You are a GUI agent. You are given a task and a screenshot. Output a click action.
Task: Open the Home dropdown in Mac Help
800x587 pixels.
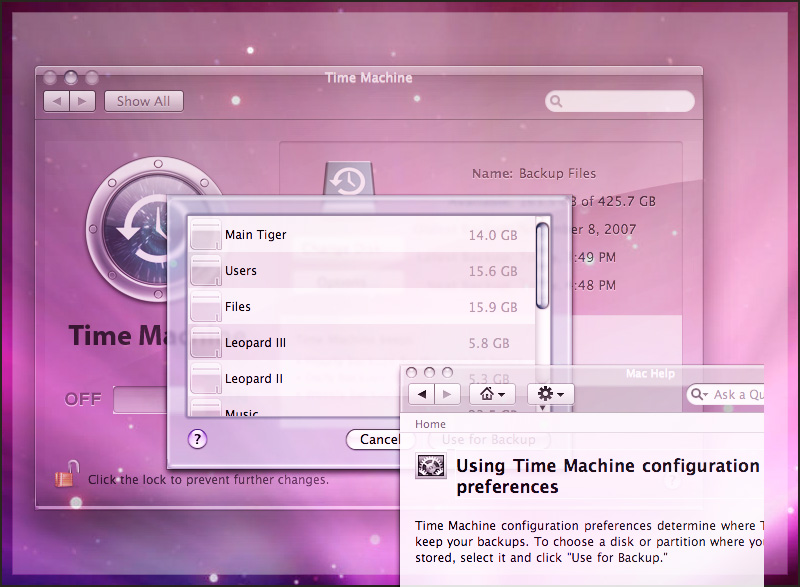tap(492, 394)
